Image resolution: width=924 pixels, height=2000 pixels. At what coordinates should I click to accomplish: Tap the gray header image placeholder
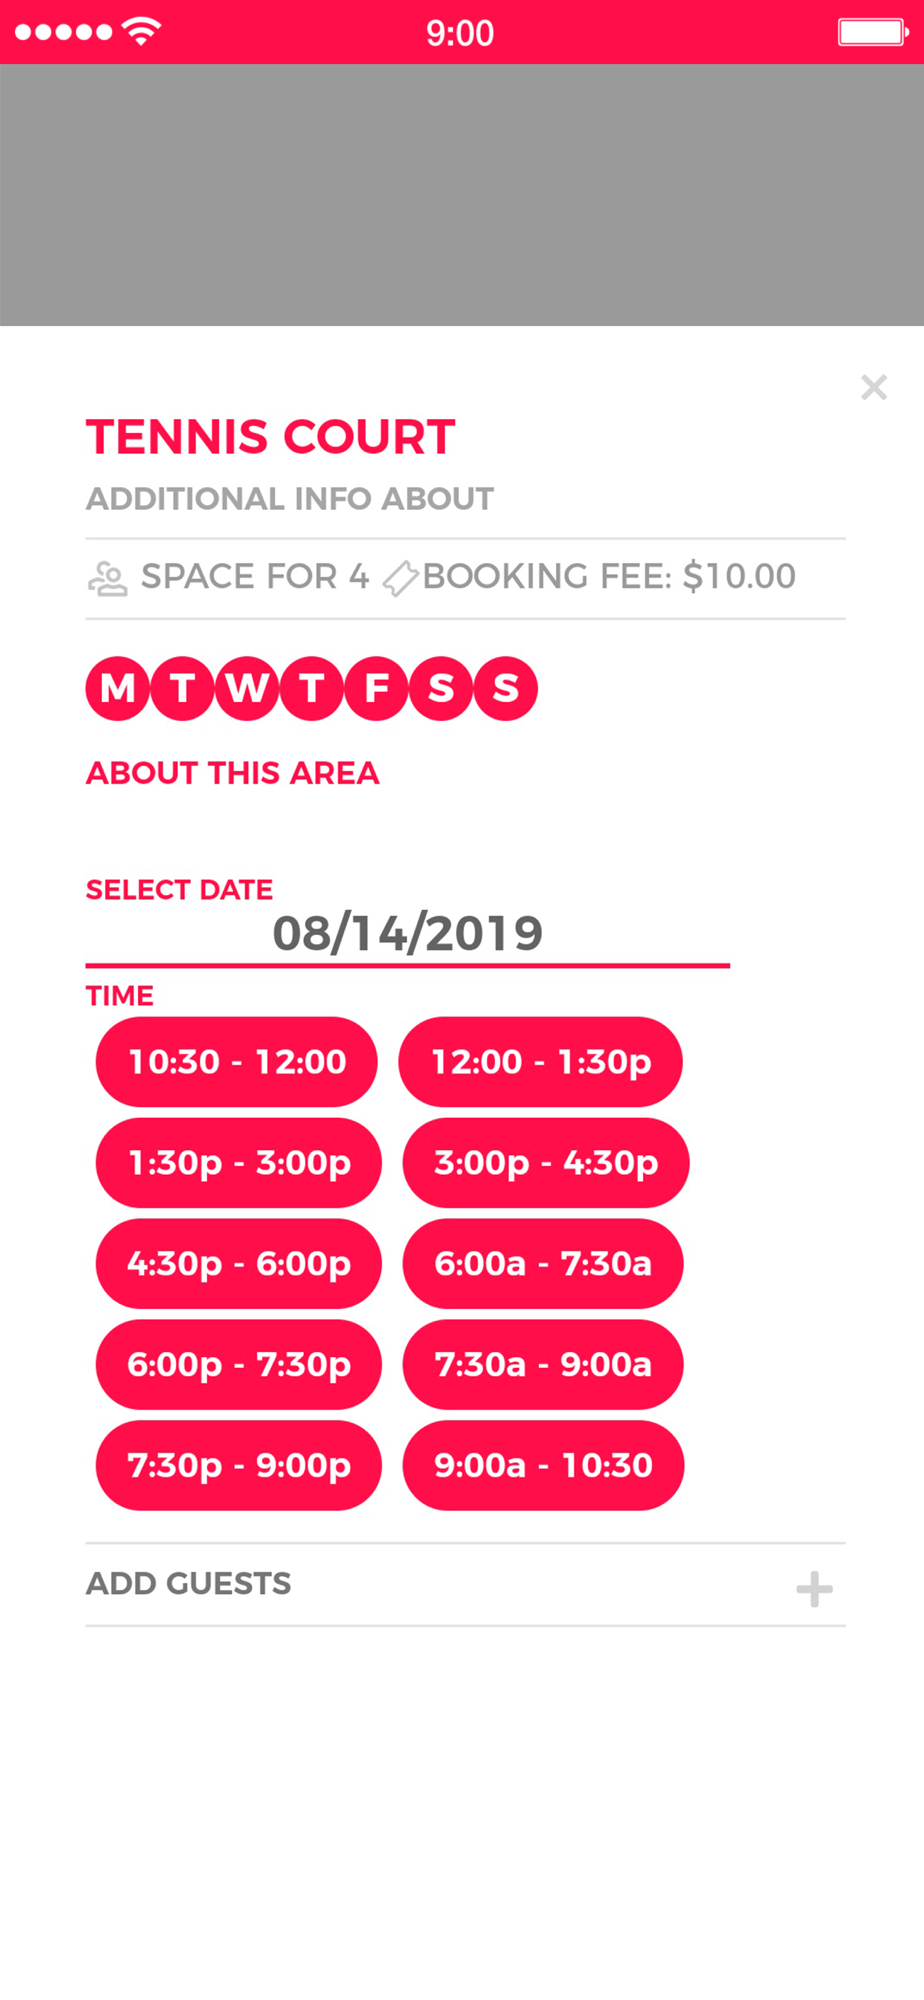pos(462,195)
